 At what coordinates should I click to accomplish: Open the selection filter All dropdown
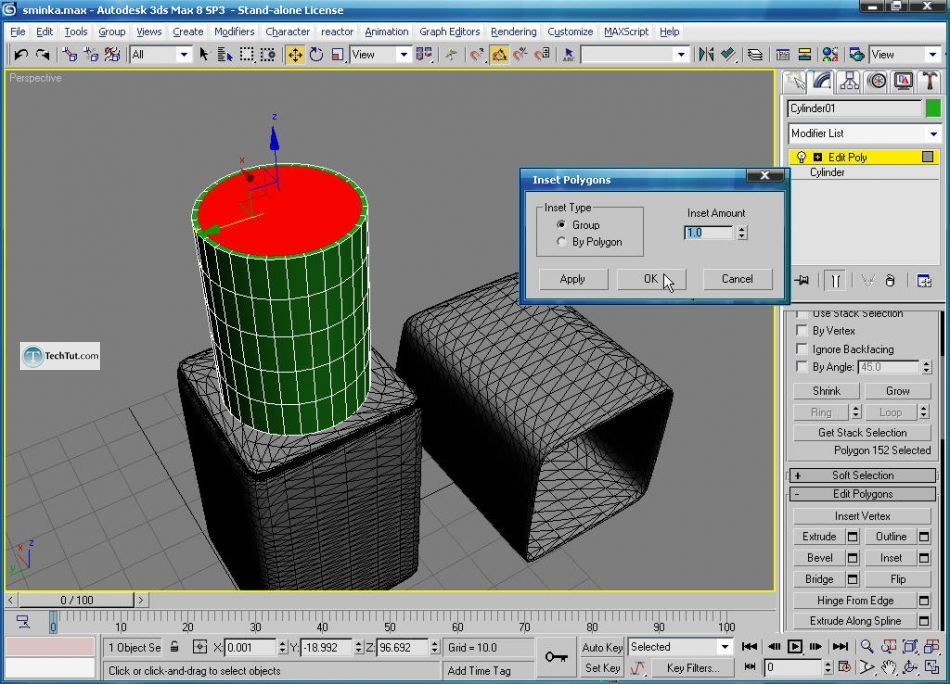160,55
